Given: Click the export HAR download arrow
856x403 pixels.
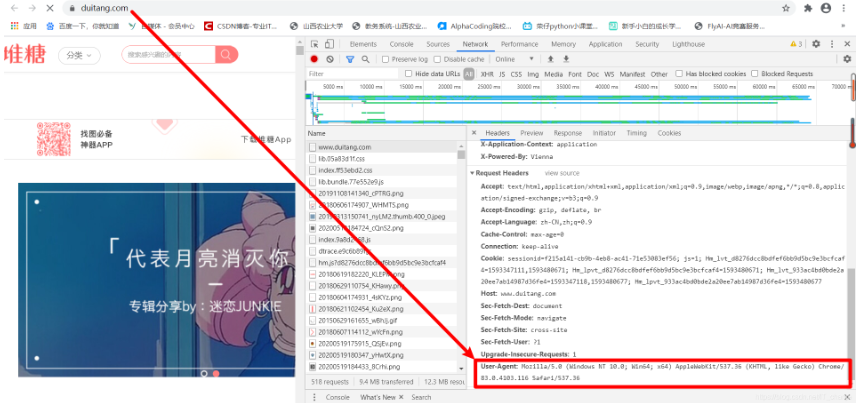Looking at the screenshot, I should point(566,59).
